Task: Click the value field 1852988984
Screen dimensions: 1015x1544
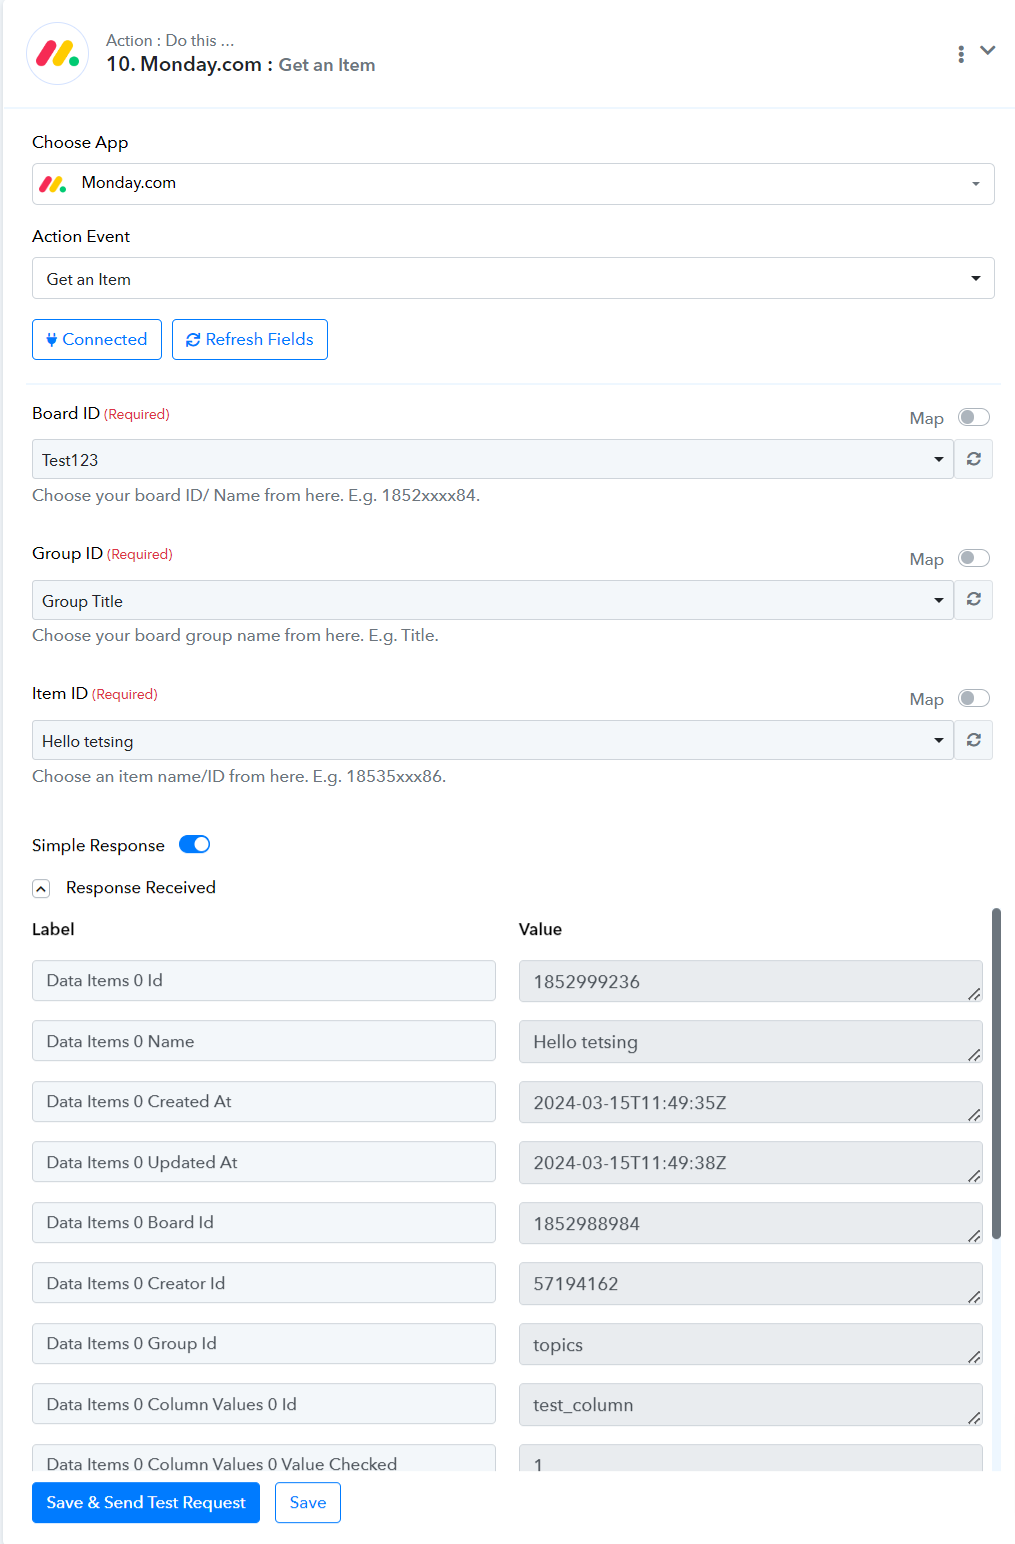Action: click(751, 1223)
